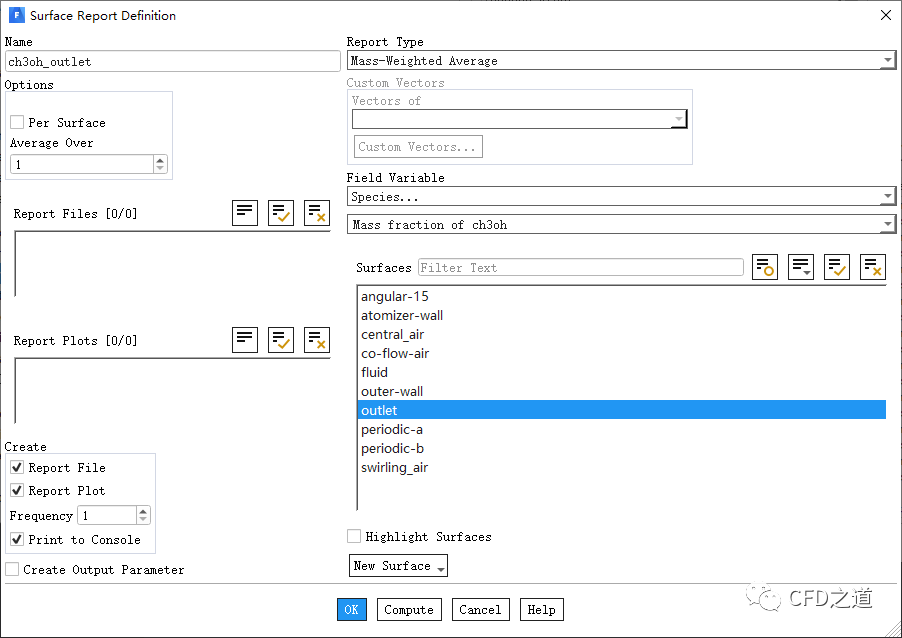
Task: Click select-all icon for Report Plots
Action: tap(281, 340)
